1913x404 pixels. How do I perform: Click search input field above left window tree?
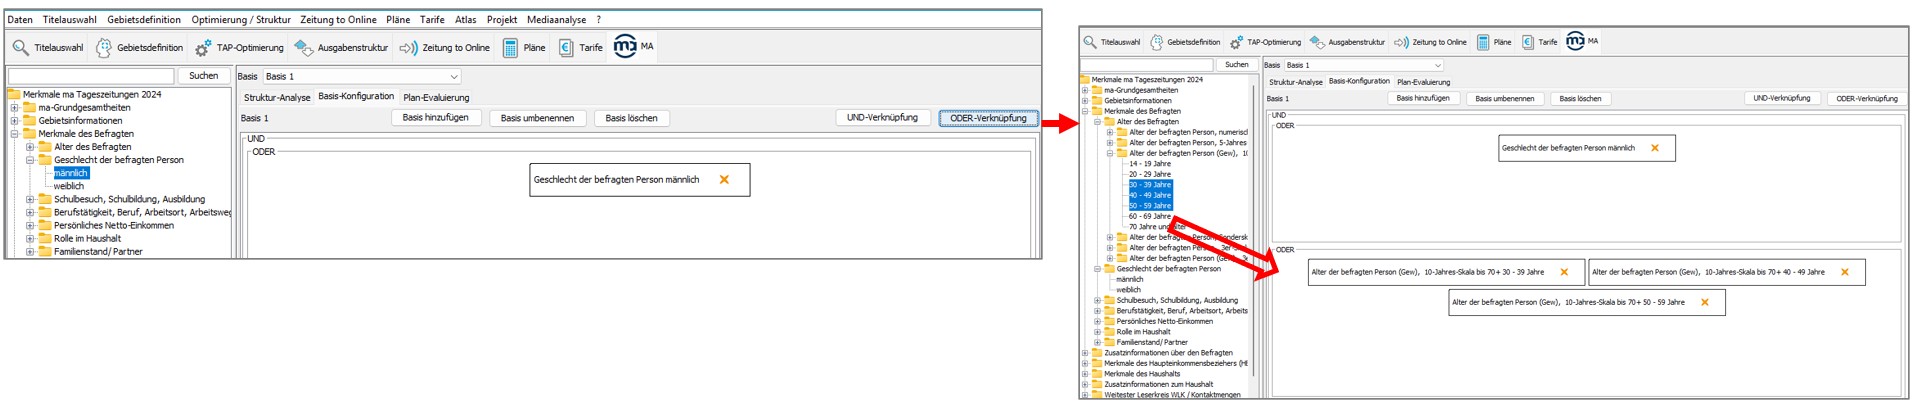click(x=91, y=76)
